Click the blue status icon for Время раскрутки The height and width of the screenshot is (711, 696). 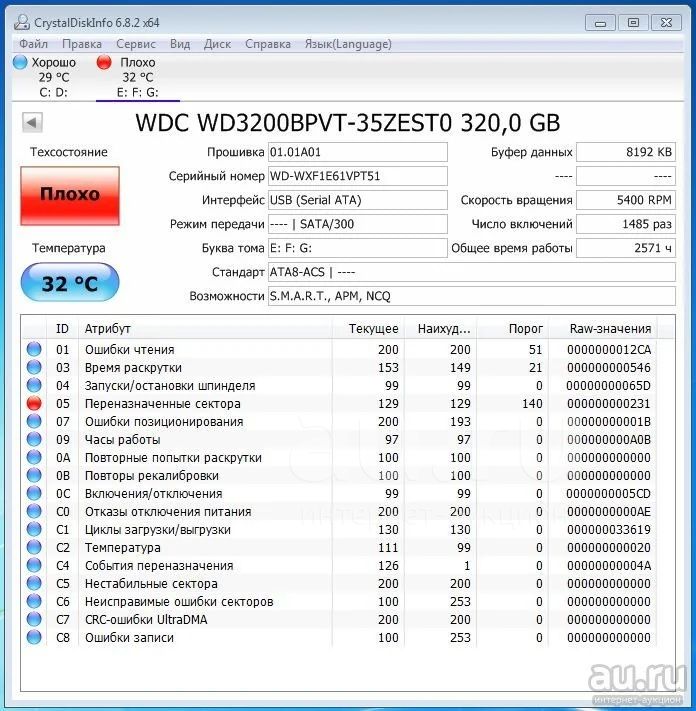(x=34, y=367)
